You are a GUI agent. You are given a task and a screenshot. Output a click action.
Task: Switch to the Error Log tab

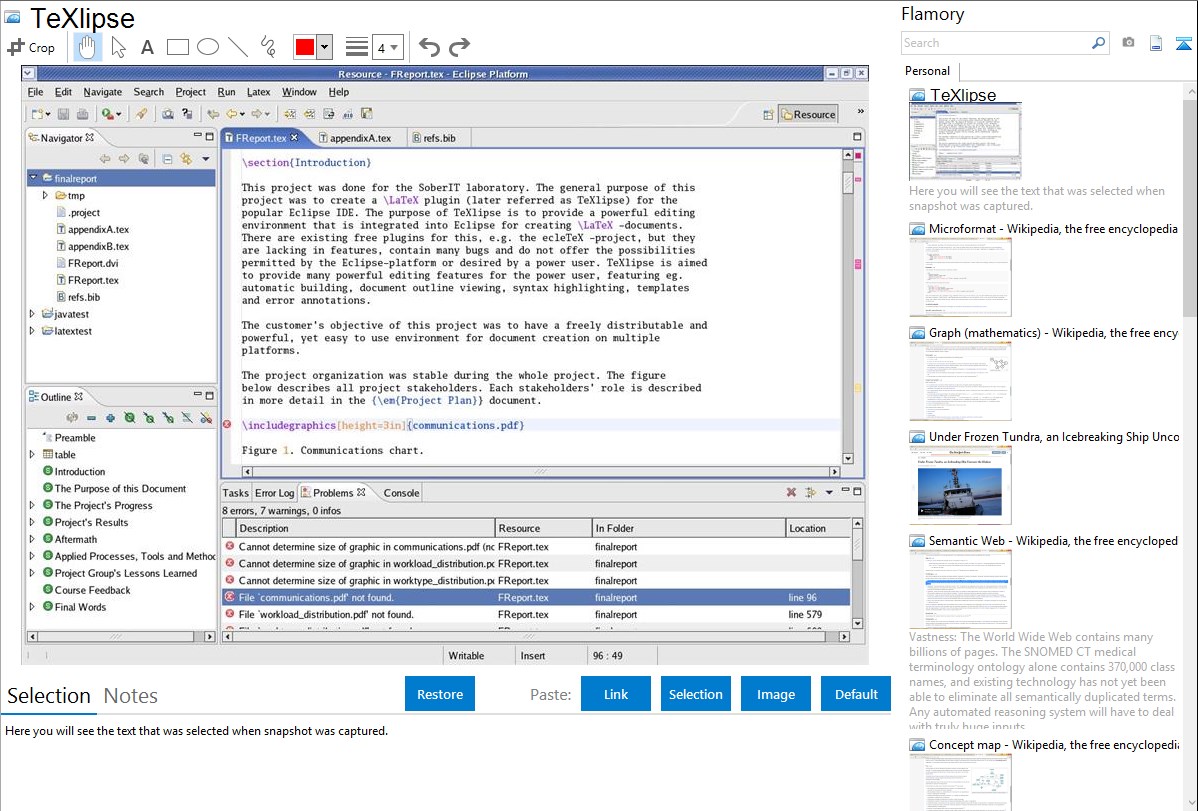(x=274, y=493)
